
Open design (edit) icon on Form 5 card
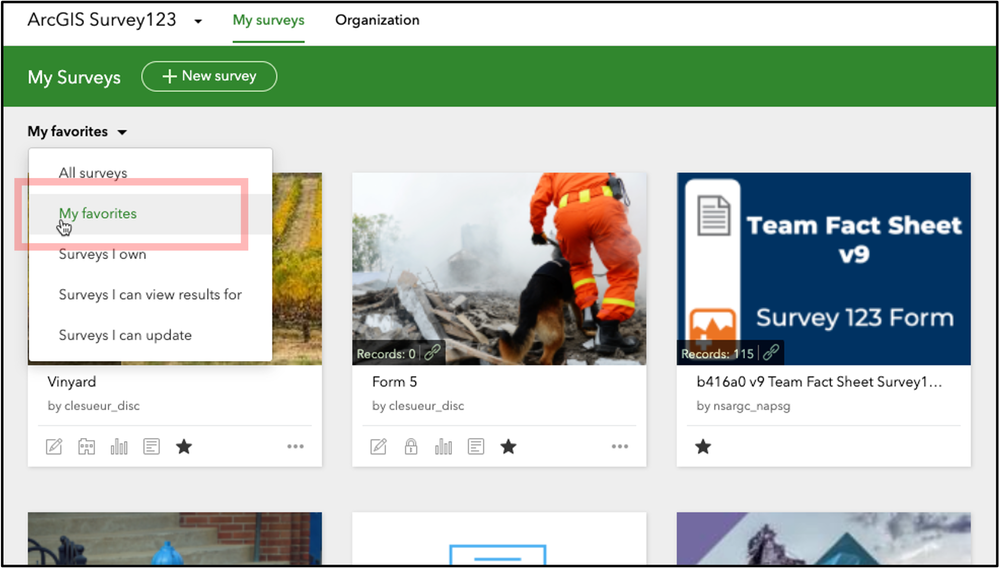tap(378, 447)
